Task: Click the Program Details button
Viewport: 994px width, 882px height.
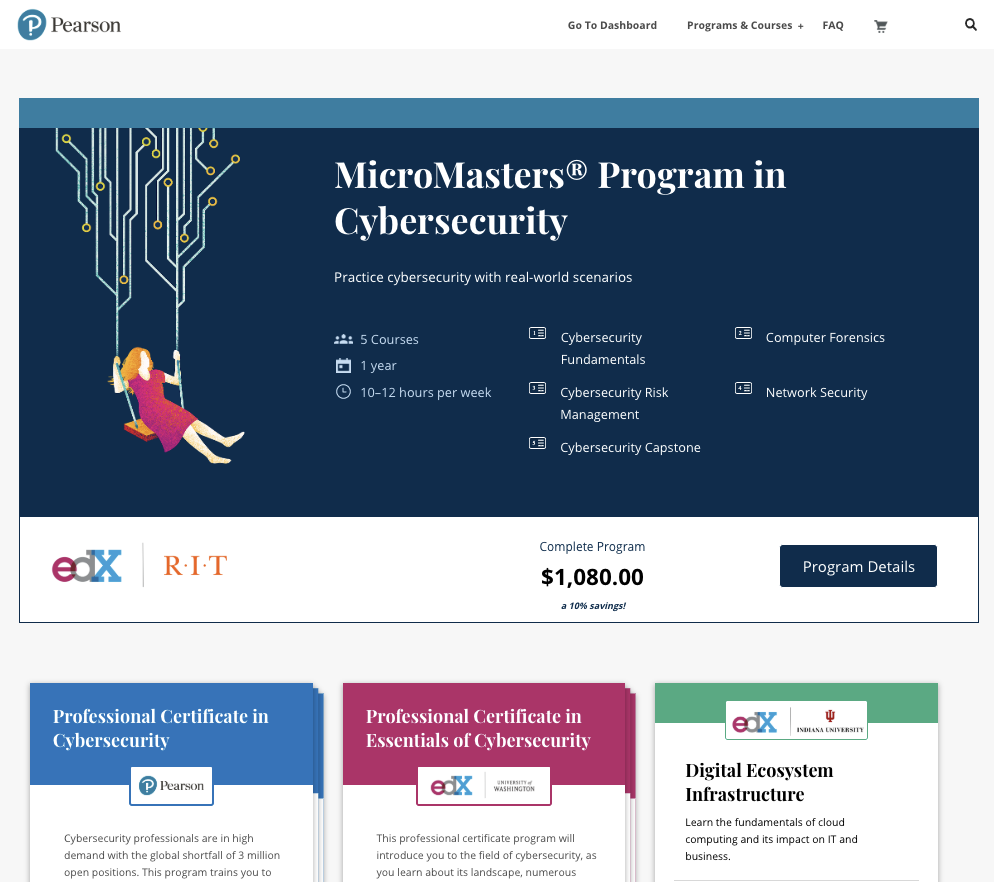Action: 858,566
